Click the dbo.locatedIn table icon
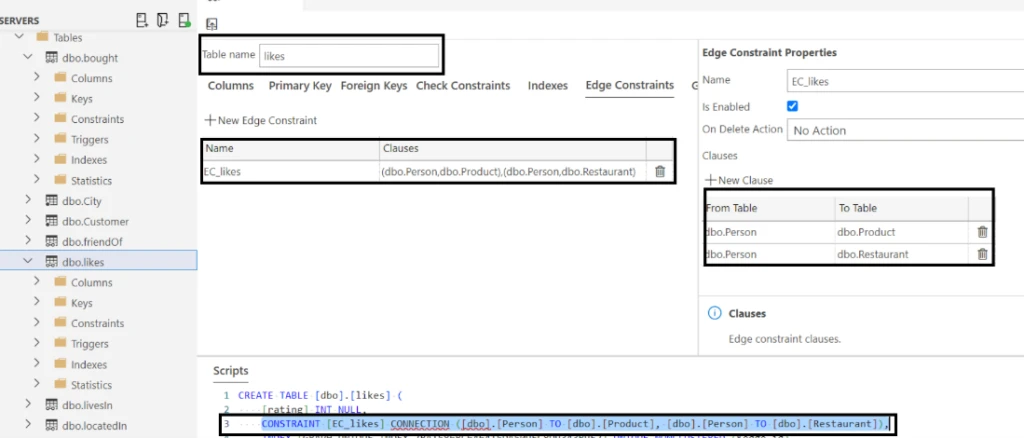1024x438 pixels. pyautogui.click(x=52, y=425)
